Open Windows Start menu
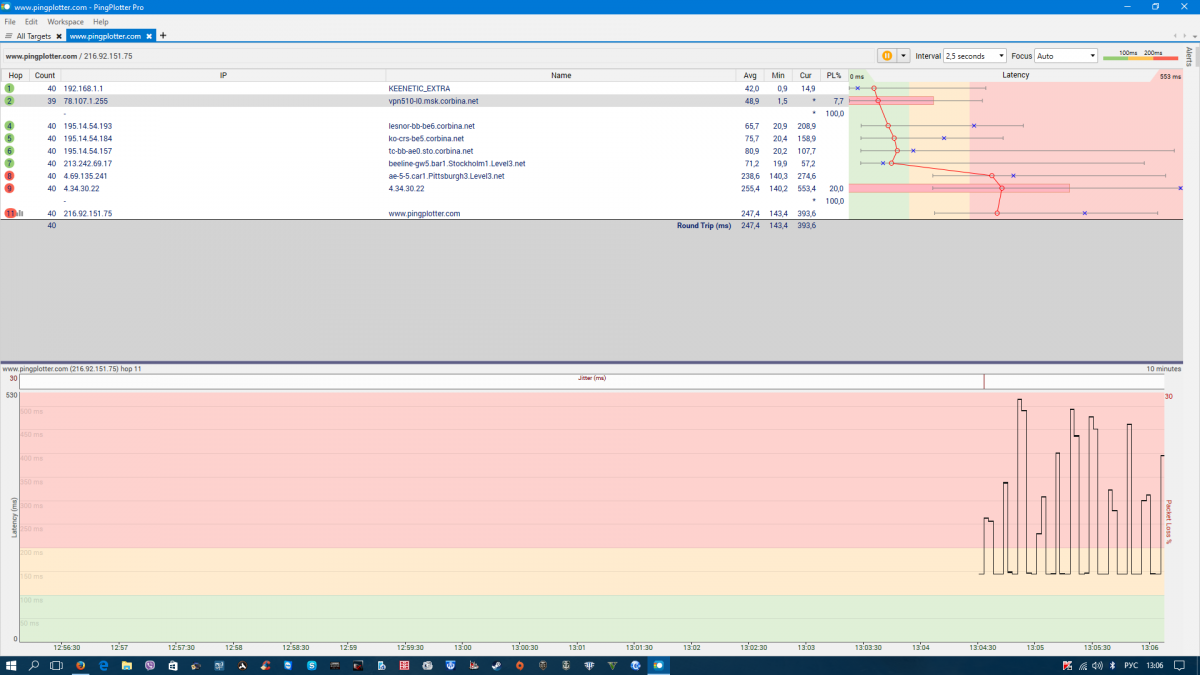 click(11, 665)
